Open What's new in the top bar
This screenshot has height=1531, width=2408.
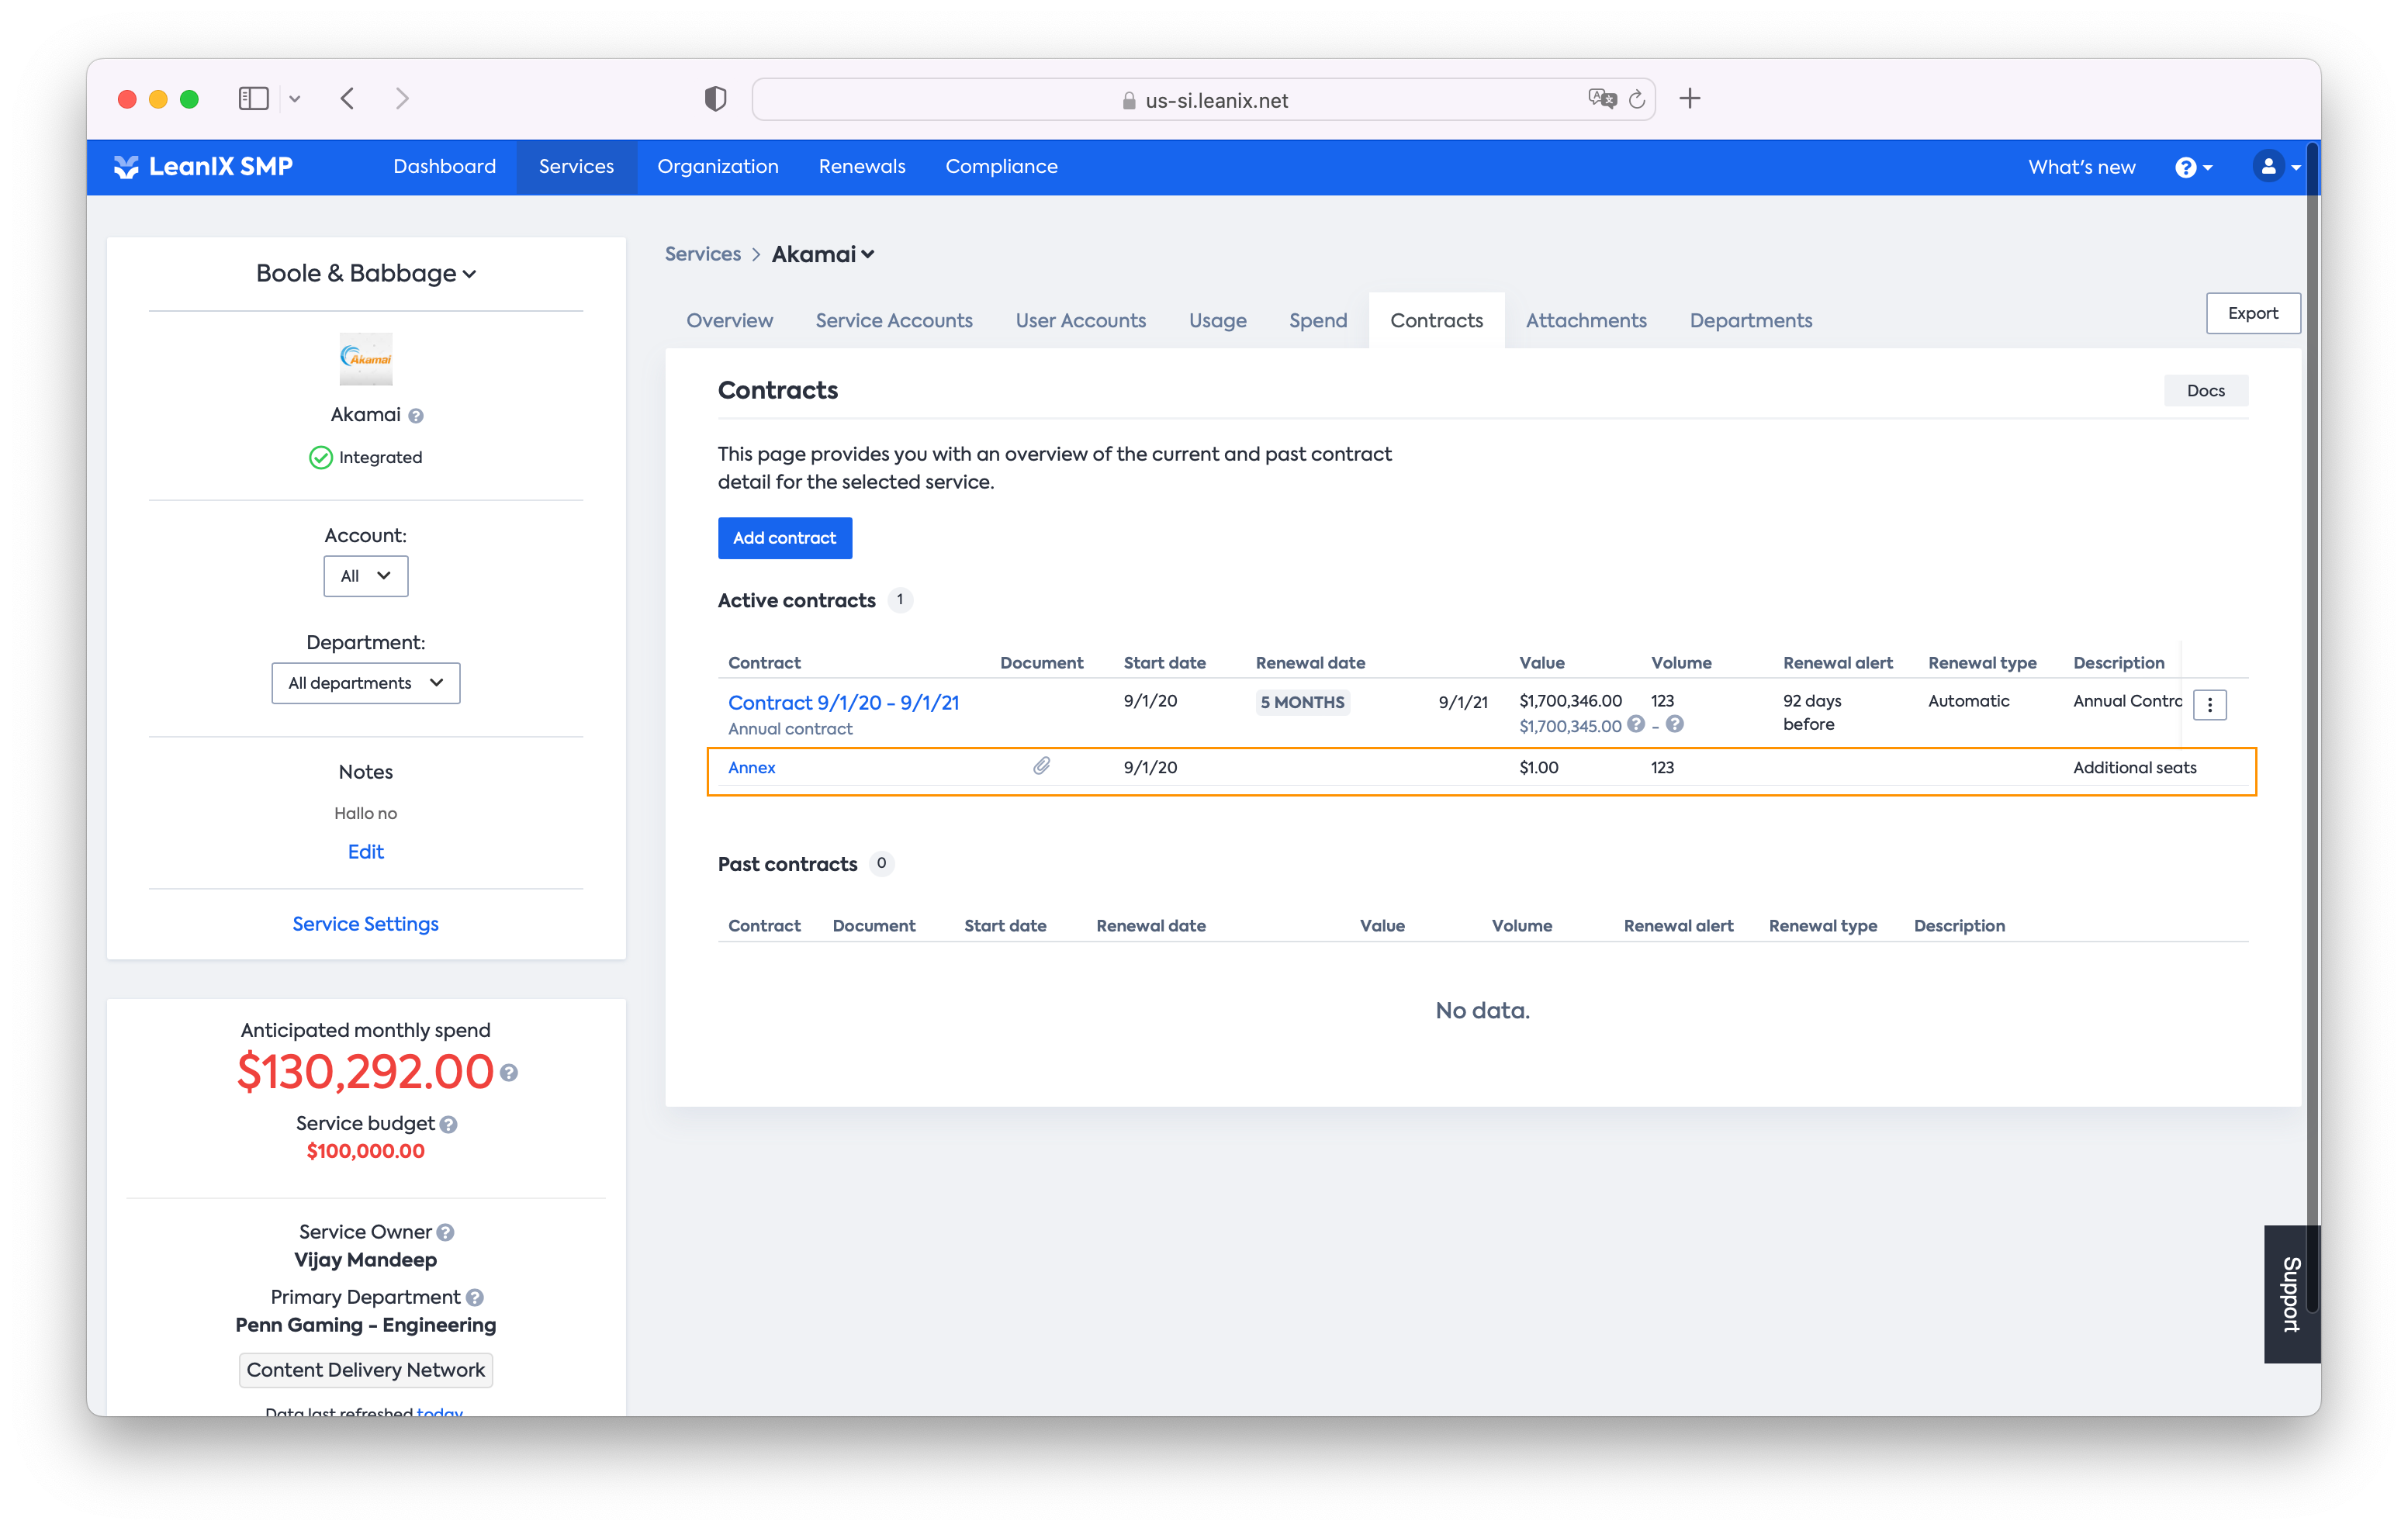(x=2081, y=167)
